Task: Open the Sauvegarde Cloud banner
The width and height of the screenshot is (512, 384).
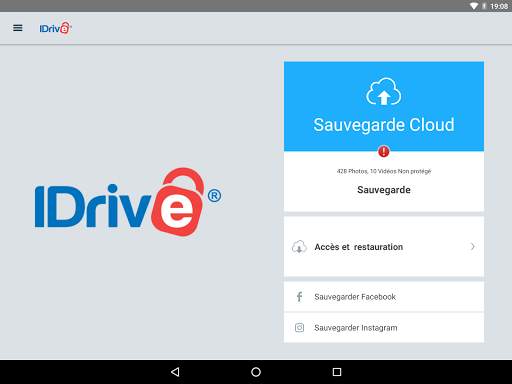Action: point(384,106)
